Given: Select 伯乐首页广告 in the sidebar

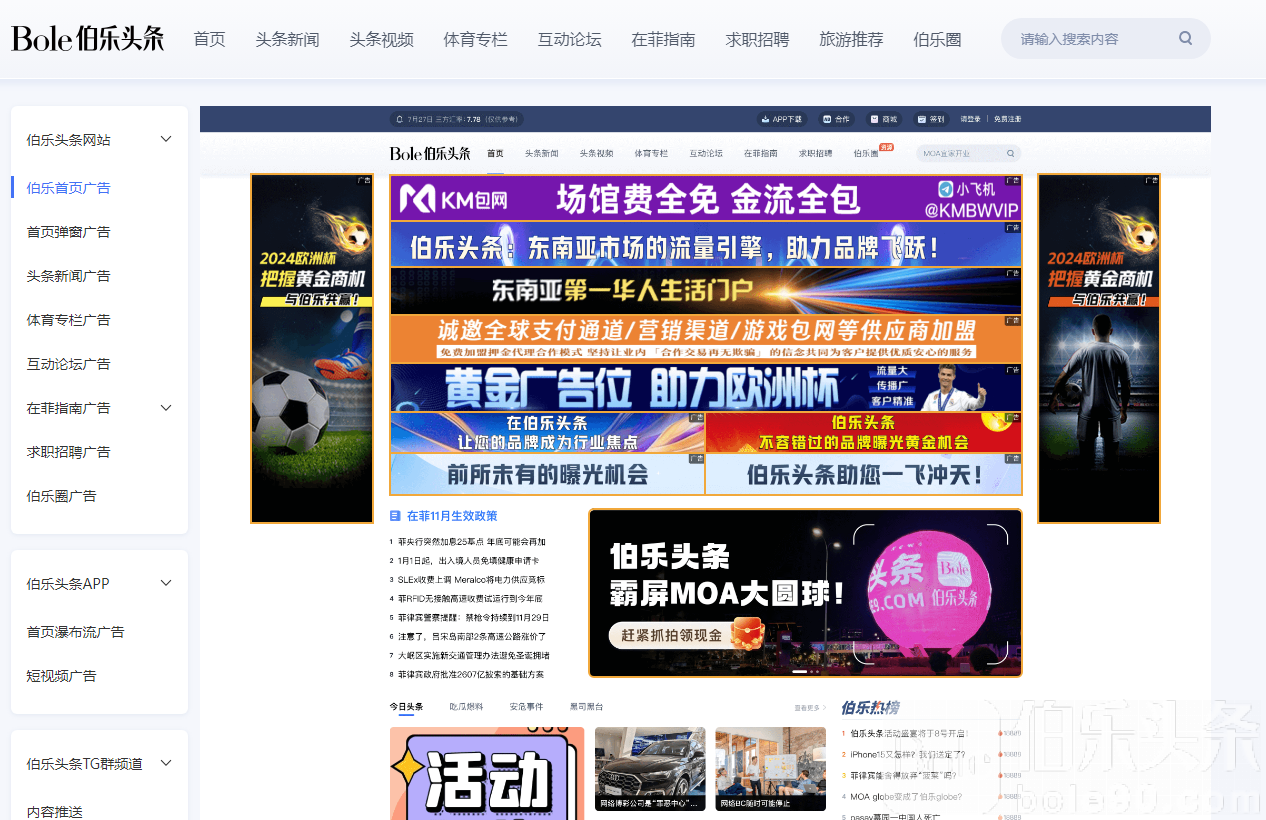Looking at the screenshot, I should [x=68, y=188].
